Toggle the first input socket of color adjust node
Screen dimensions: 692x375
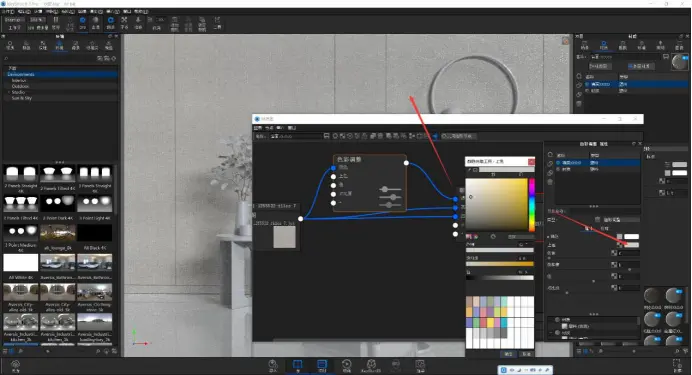(x=333, y=168)
